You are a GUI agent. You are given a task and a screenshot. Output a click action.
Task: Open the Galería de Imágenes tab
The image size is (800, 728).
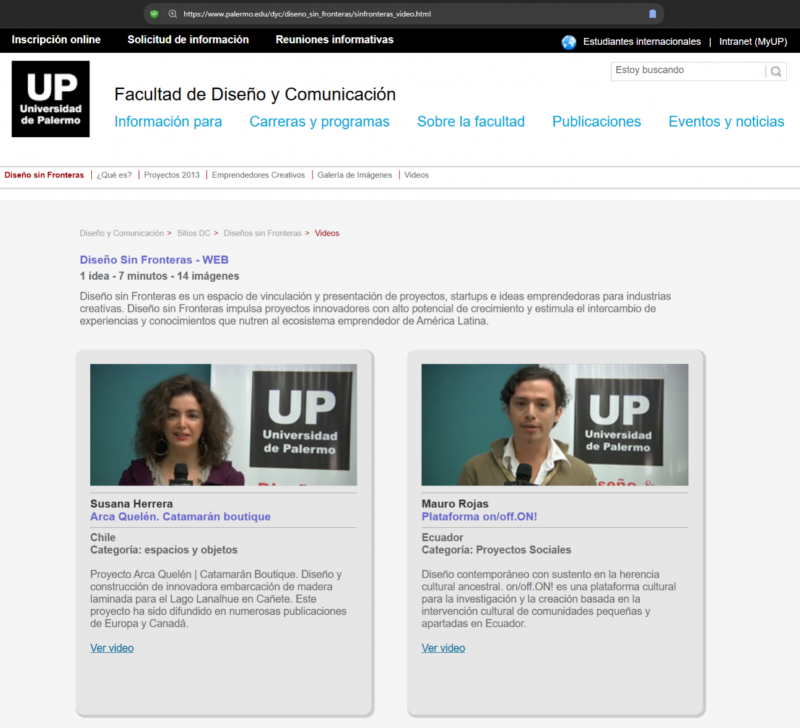(x=355, y=175)
